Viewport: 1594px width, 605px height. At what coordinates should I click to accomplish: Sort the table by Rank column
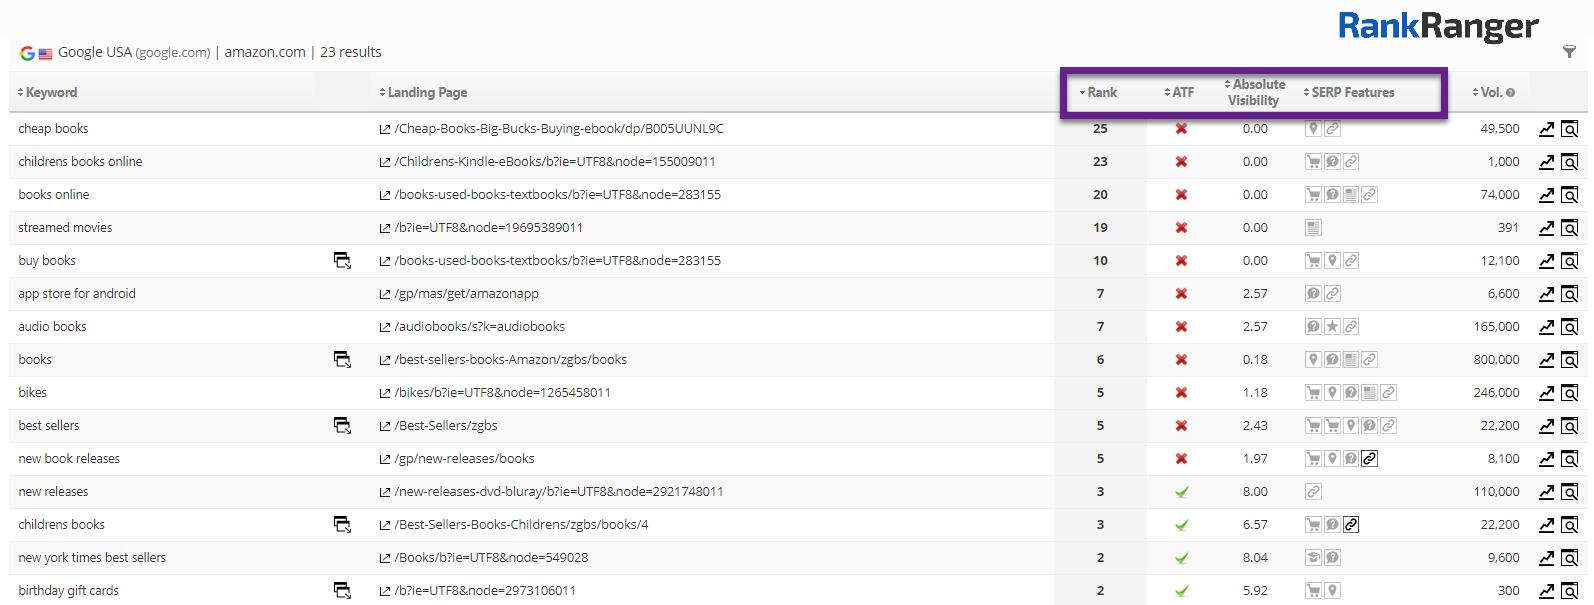(1101, 93)
